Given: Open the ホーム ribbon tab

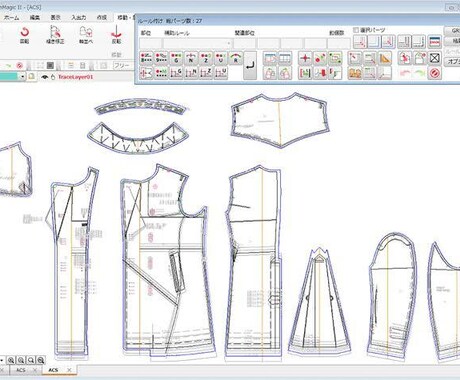Looking at the screenshot, I should 11,18.
